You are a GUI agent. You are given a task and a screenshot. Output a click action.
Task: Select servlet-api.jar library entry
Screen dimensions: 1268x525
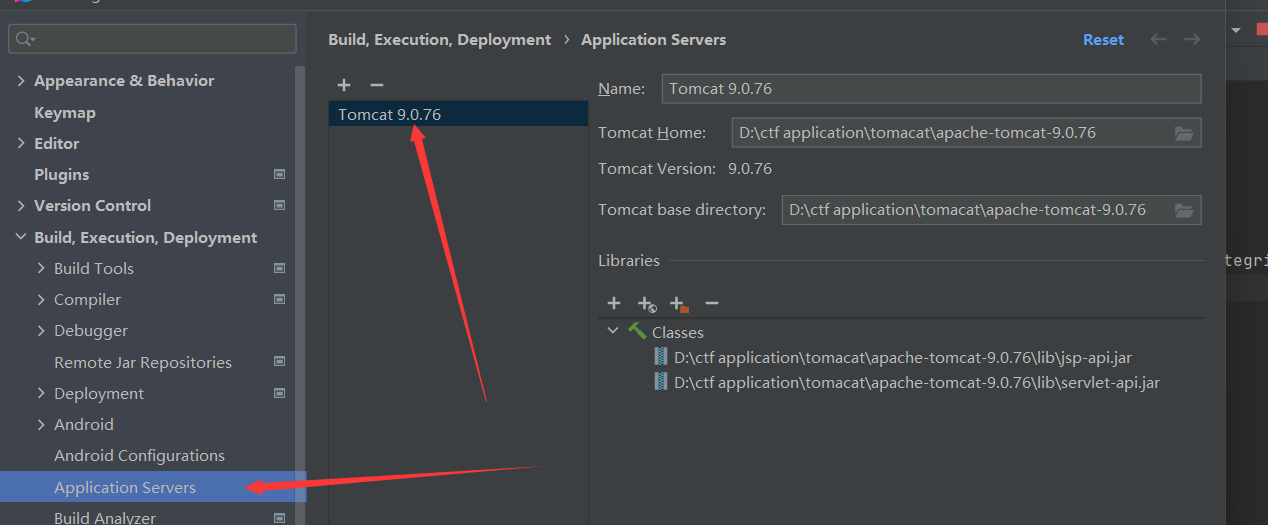(916, 383)
